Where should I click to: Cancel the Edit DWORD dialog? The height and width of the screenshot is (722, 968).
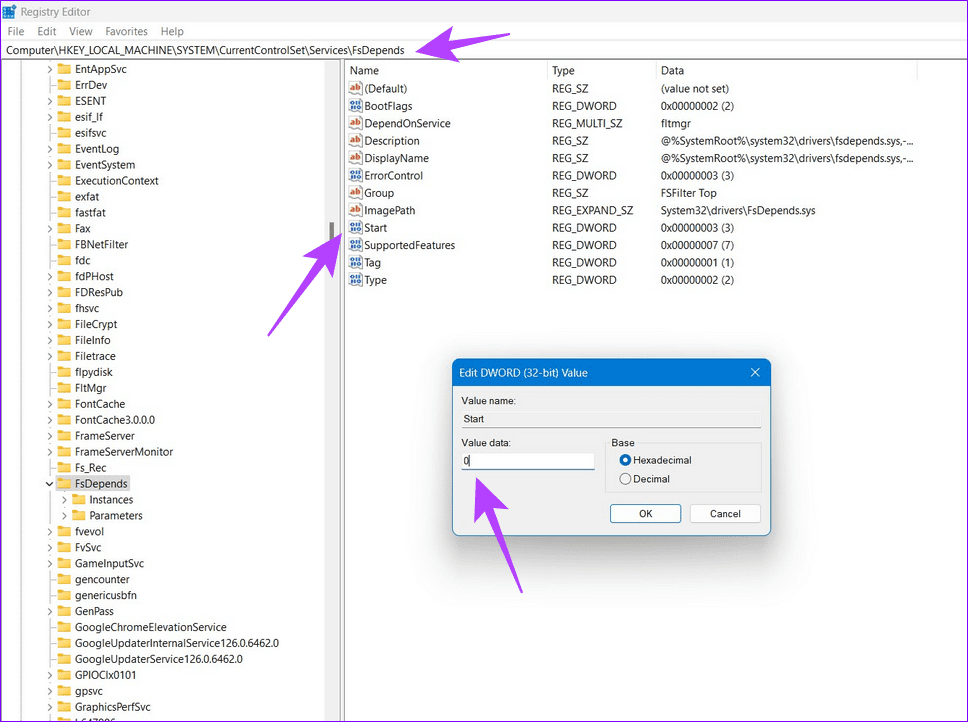coord(724,513)
